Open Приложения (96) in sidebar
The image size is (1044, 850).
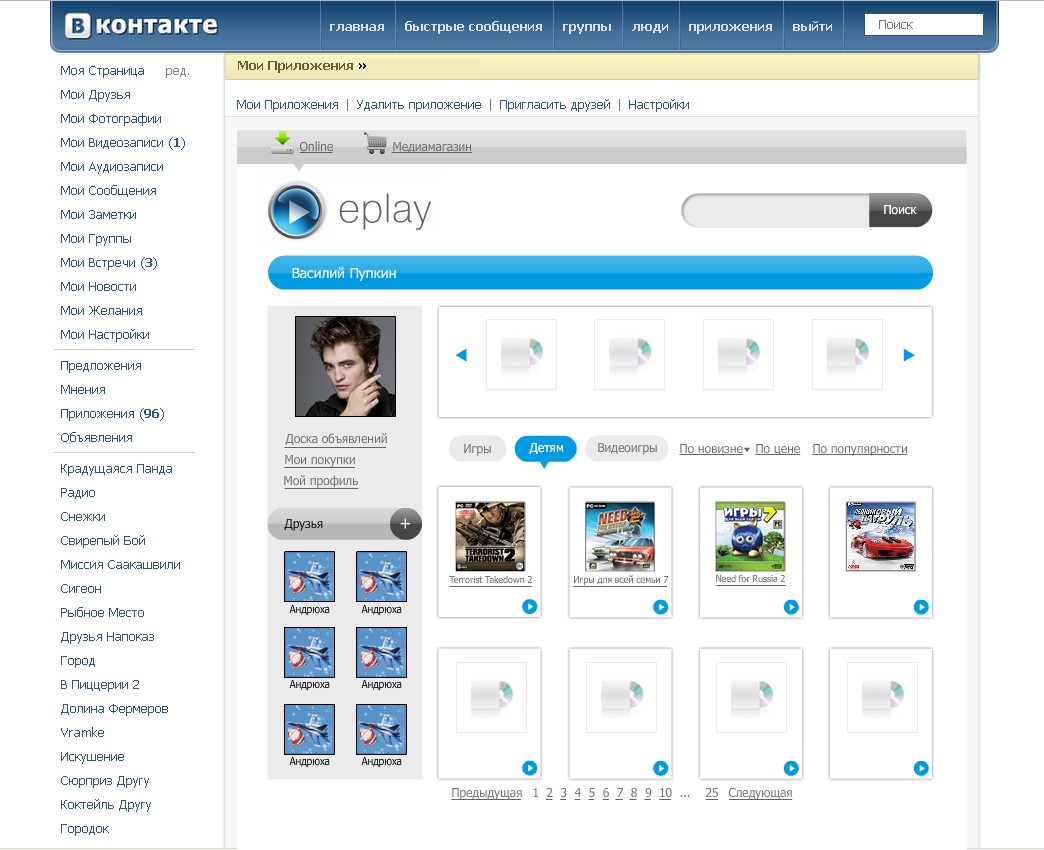tap(112, 413)
